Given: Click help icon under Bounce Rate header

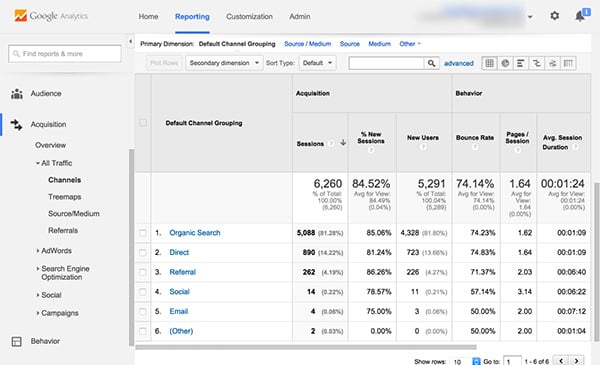Looking at the screenshot, I should [475, 146].
